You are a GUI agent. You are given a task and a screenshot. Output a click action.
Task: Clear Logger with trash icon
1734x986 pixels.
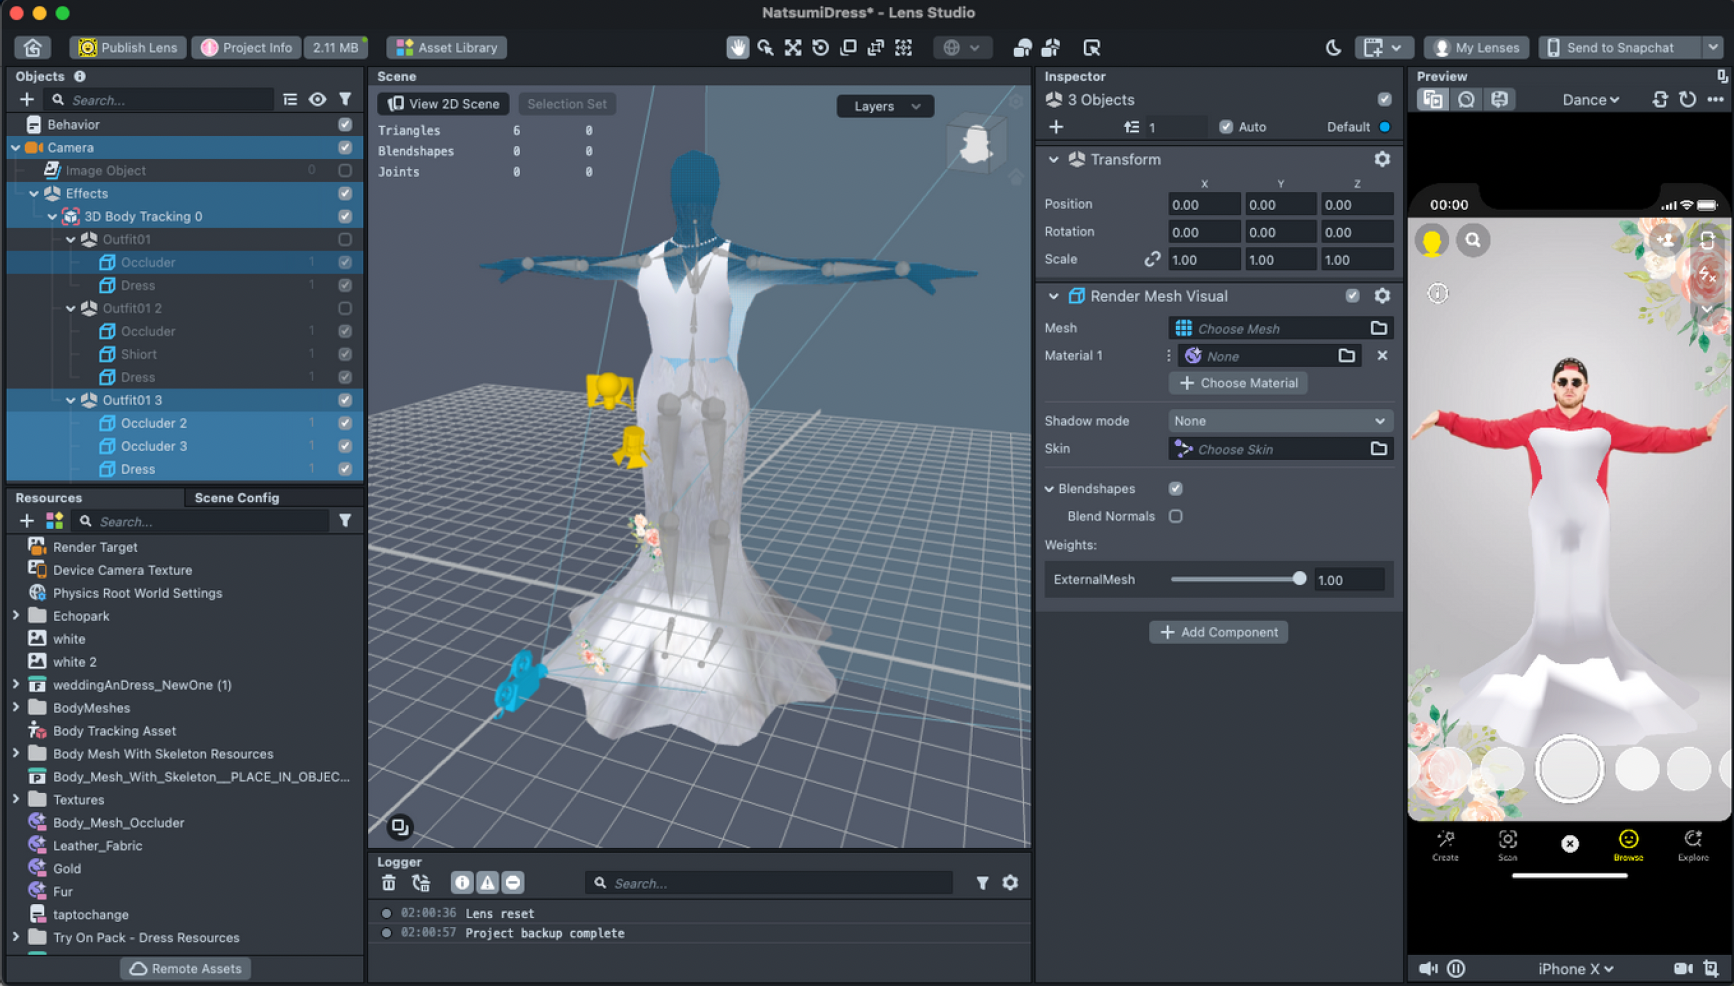[389, 882]
